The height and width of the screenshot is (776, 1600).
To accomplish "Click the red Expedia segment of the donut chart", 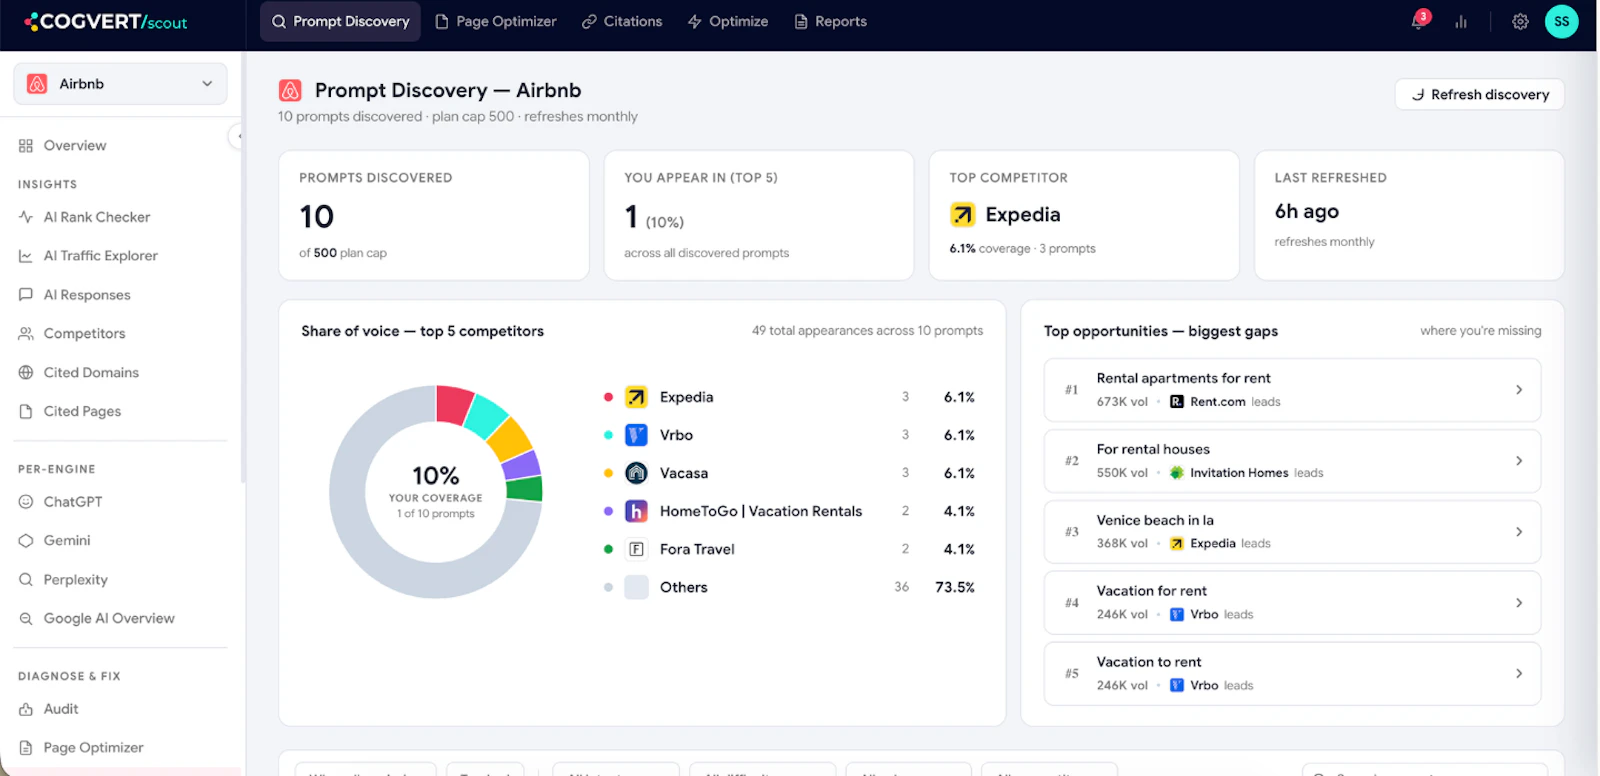I will point(453,403).
